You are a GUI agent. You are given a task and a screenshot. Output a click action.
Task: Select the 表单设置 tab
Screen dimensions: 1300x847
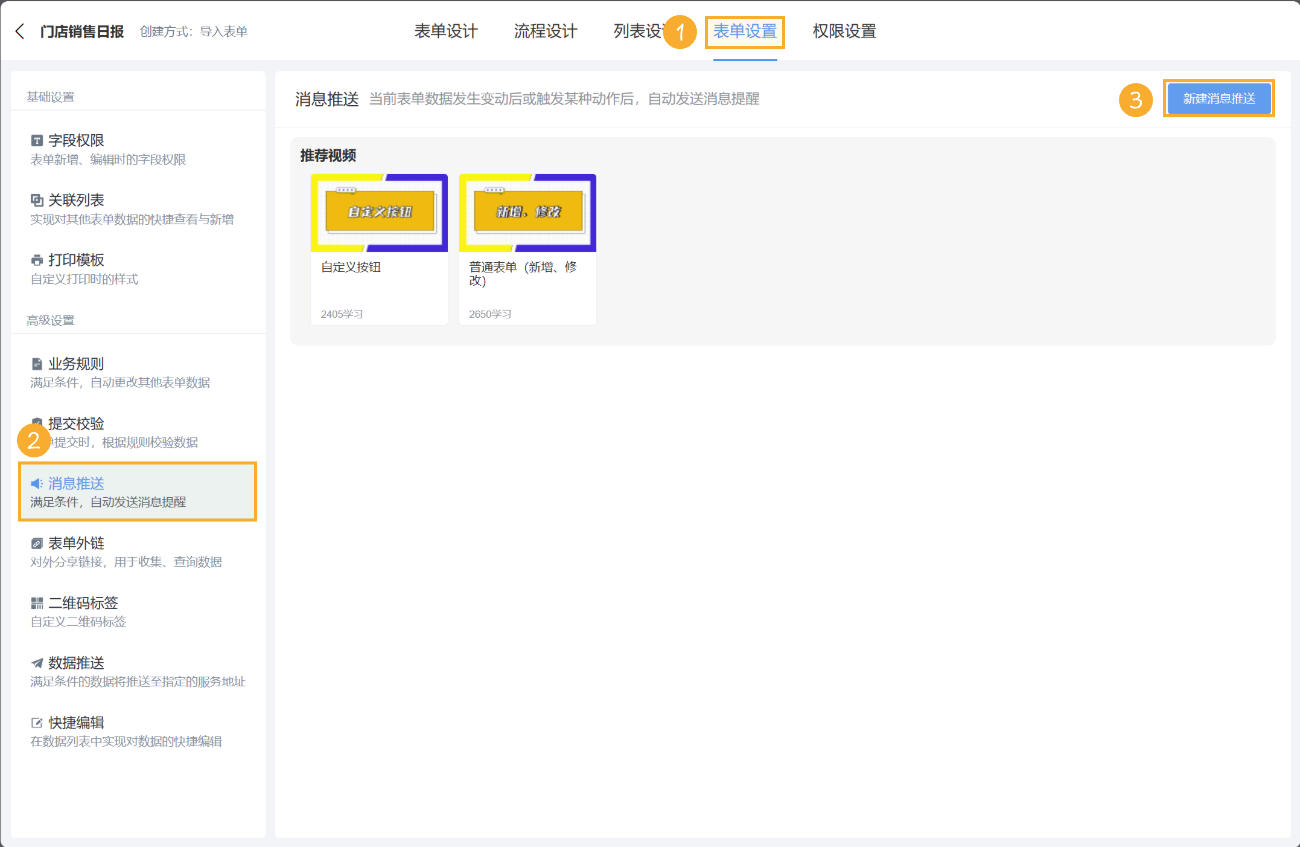[744, 31]
